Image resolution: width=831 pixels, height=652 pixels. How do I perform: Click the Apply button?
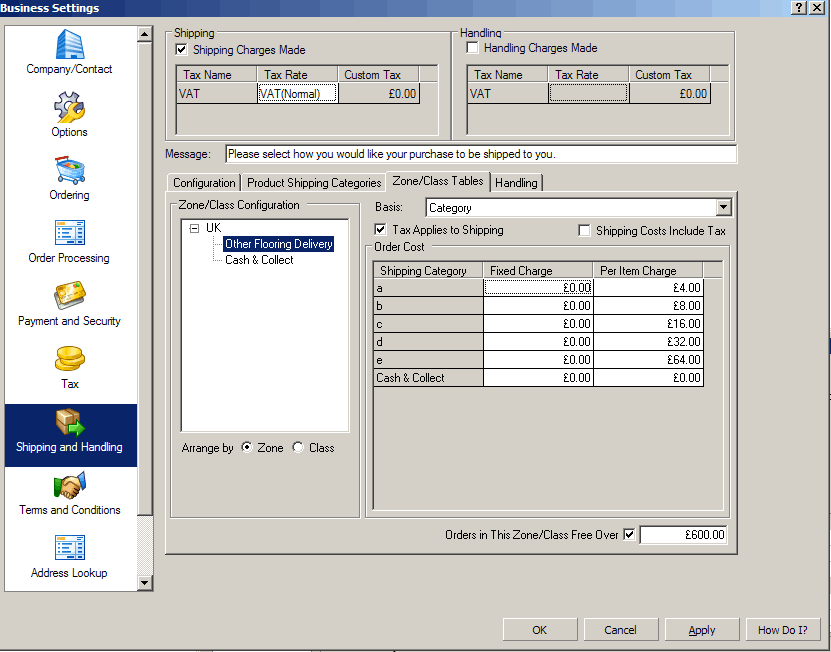pos(702,630)
